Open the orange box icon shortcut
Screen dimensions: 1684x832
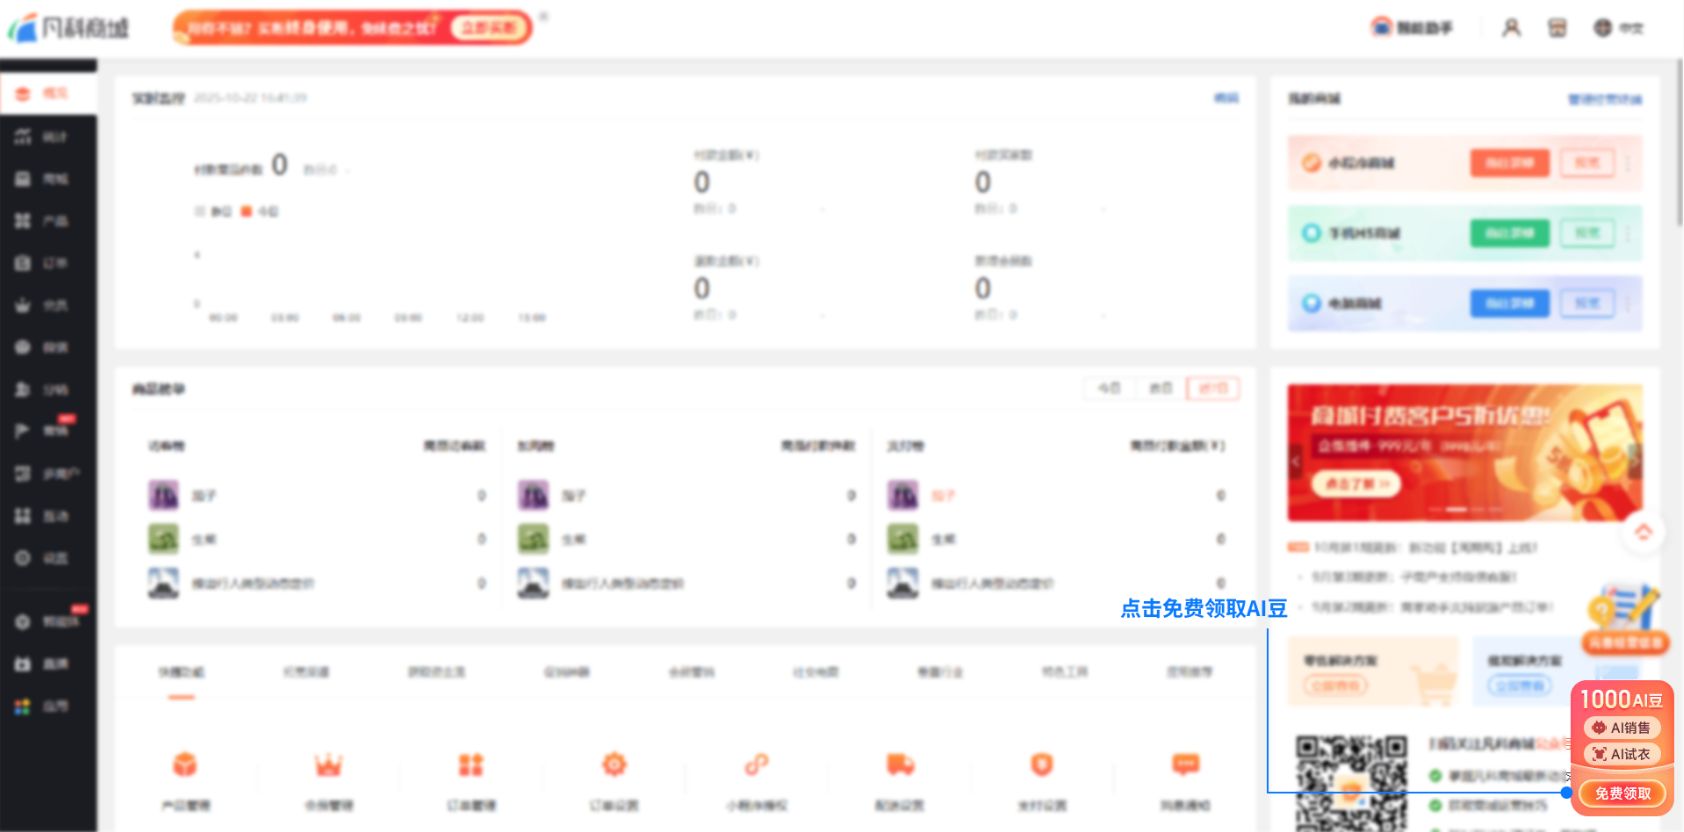point(184,765)
